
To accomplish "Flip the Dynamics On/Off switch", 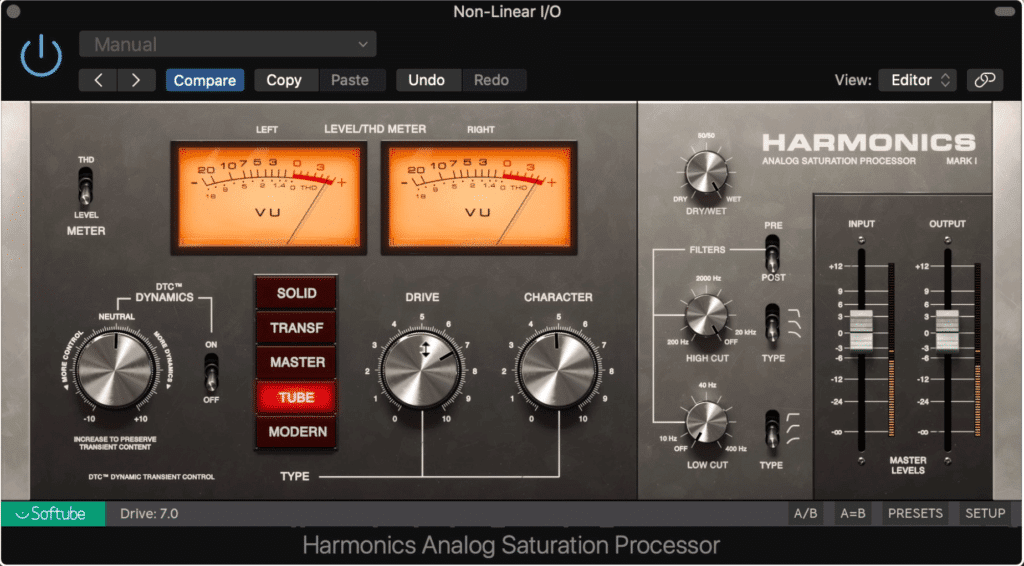I will coord(210,372).
